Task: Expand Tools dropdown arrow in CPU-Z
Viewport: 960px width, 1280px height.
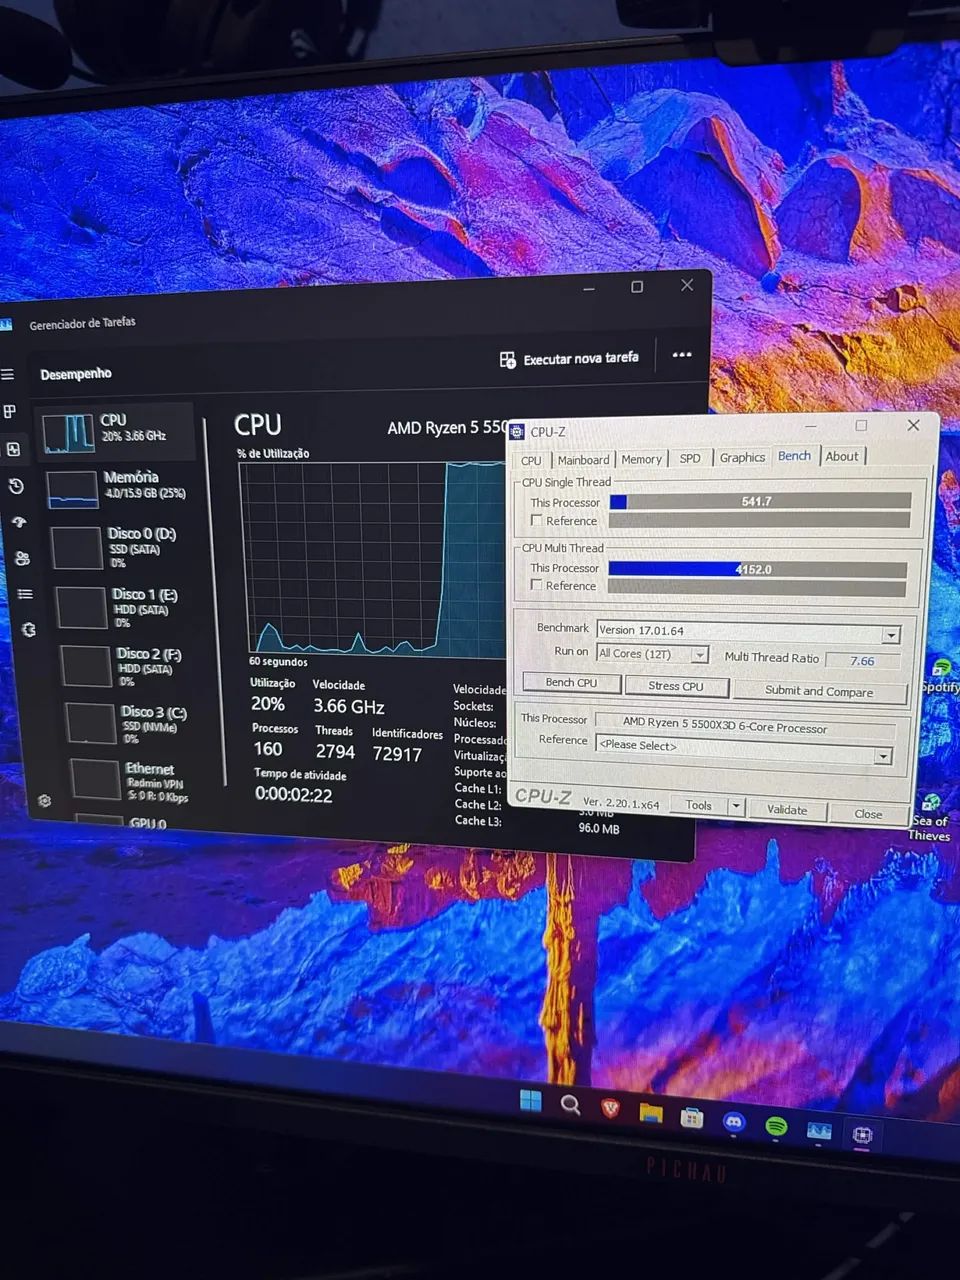Action: (737, 806)
